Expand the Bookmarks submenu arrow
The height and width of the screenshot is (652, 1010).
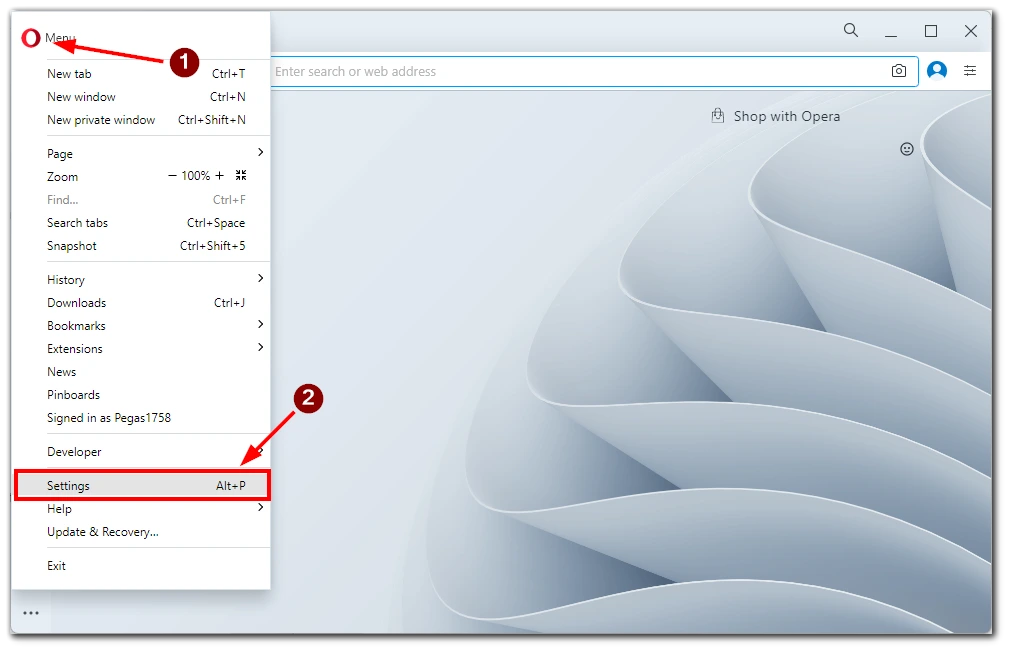point(260,324)
